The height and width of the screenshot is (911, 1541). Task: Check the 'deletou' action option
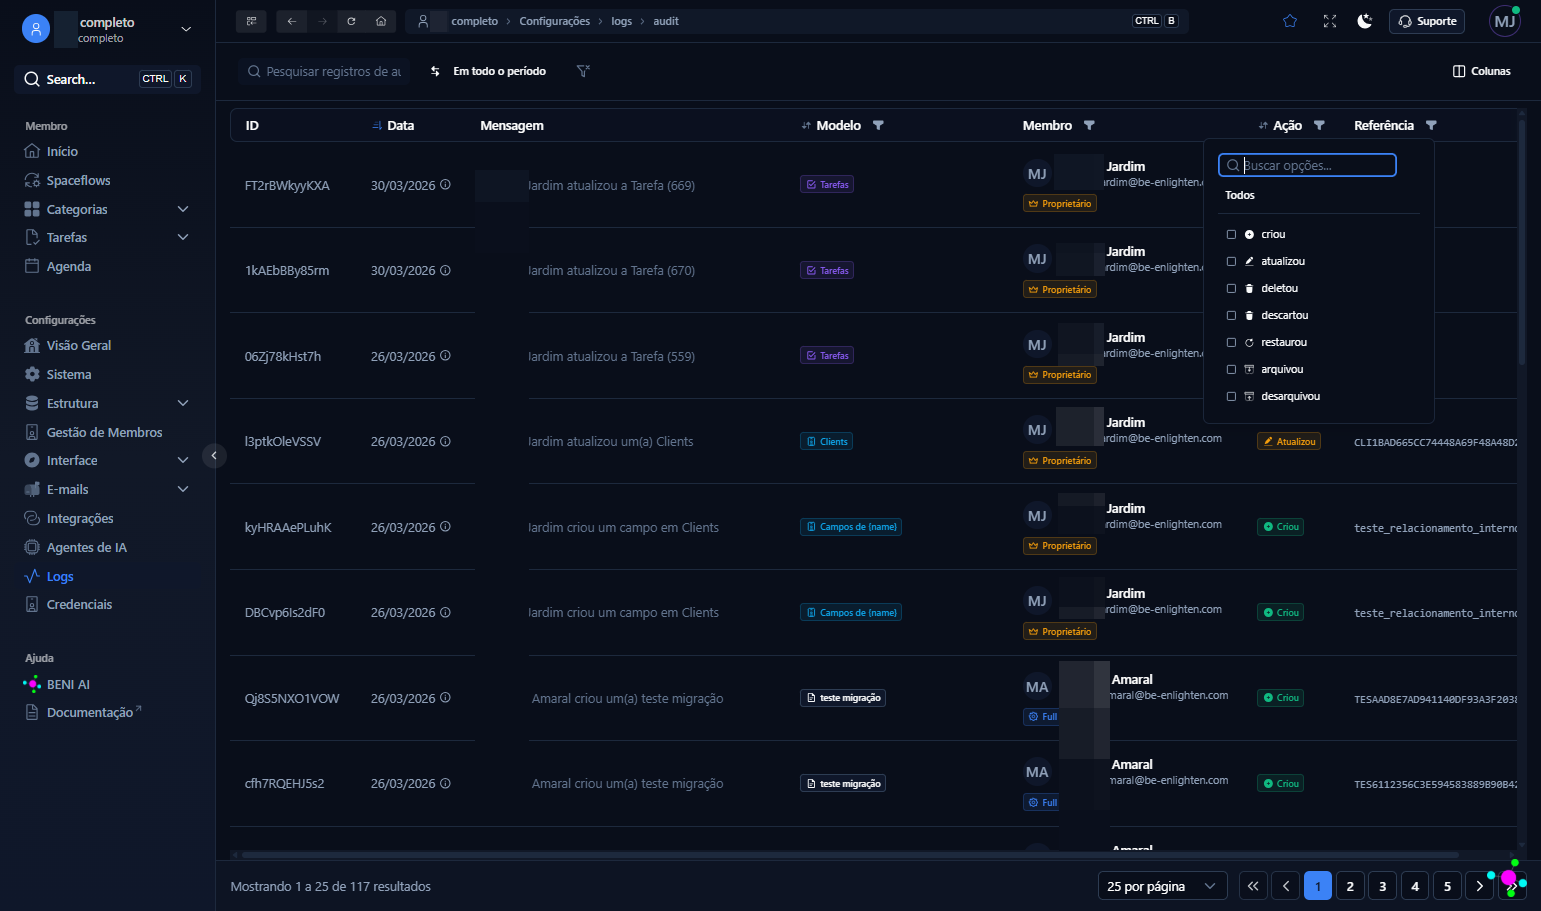[1231, 288]
